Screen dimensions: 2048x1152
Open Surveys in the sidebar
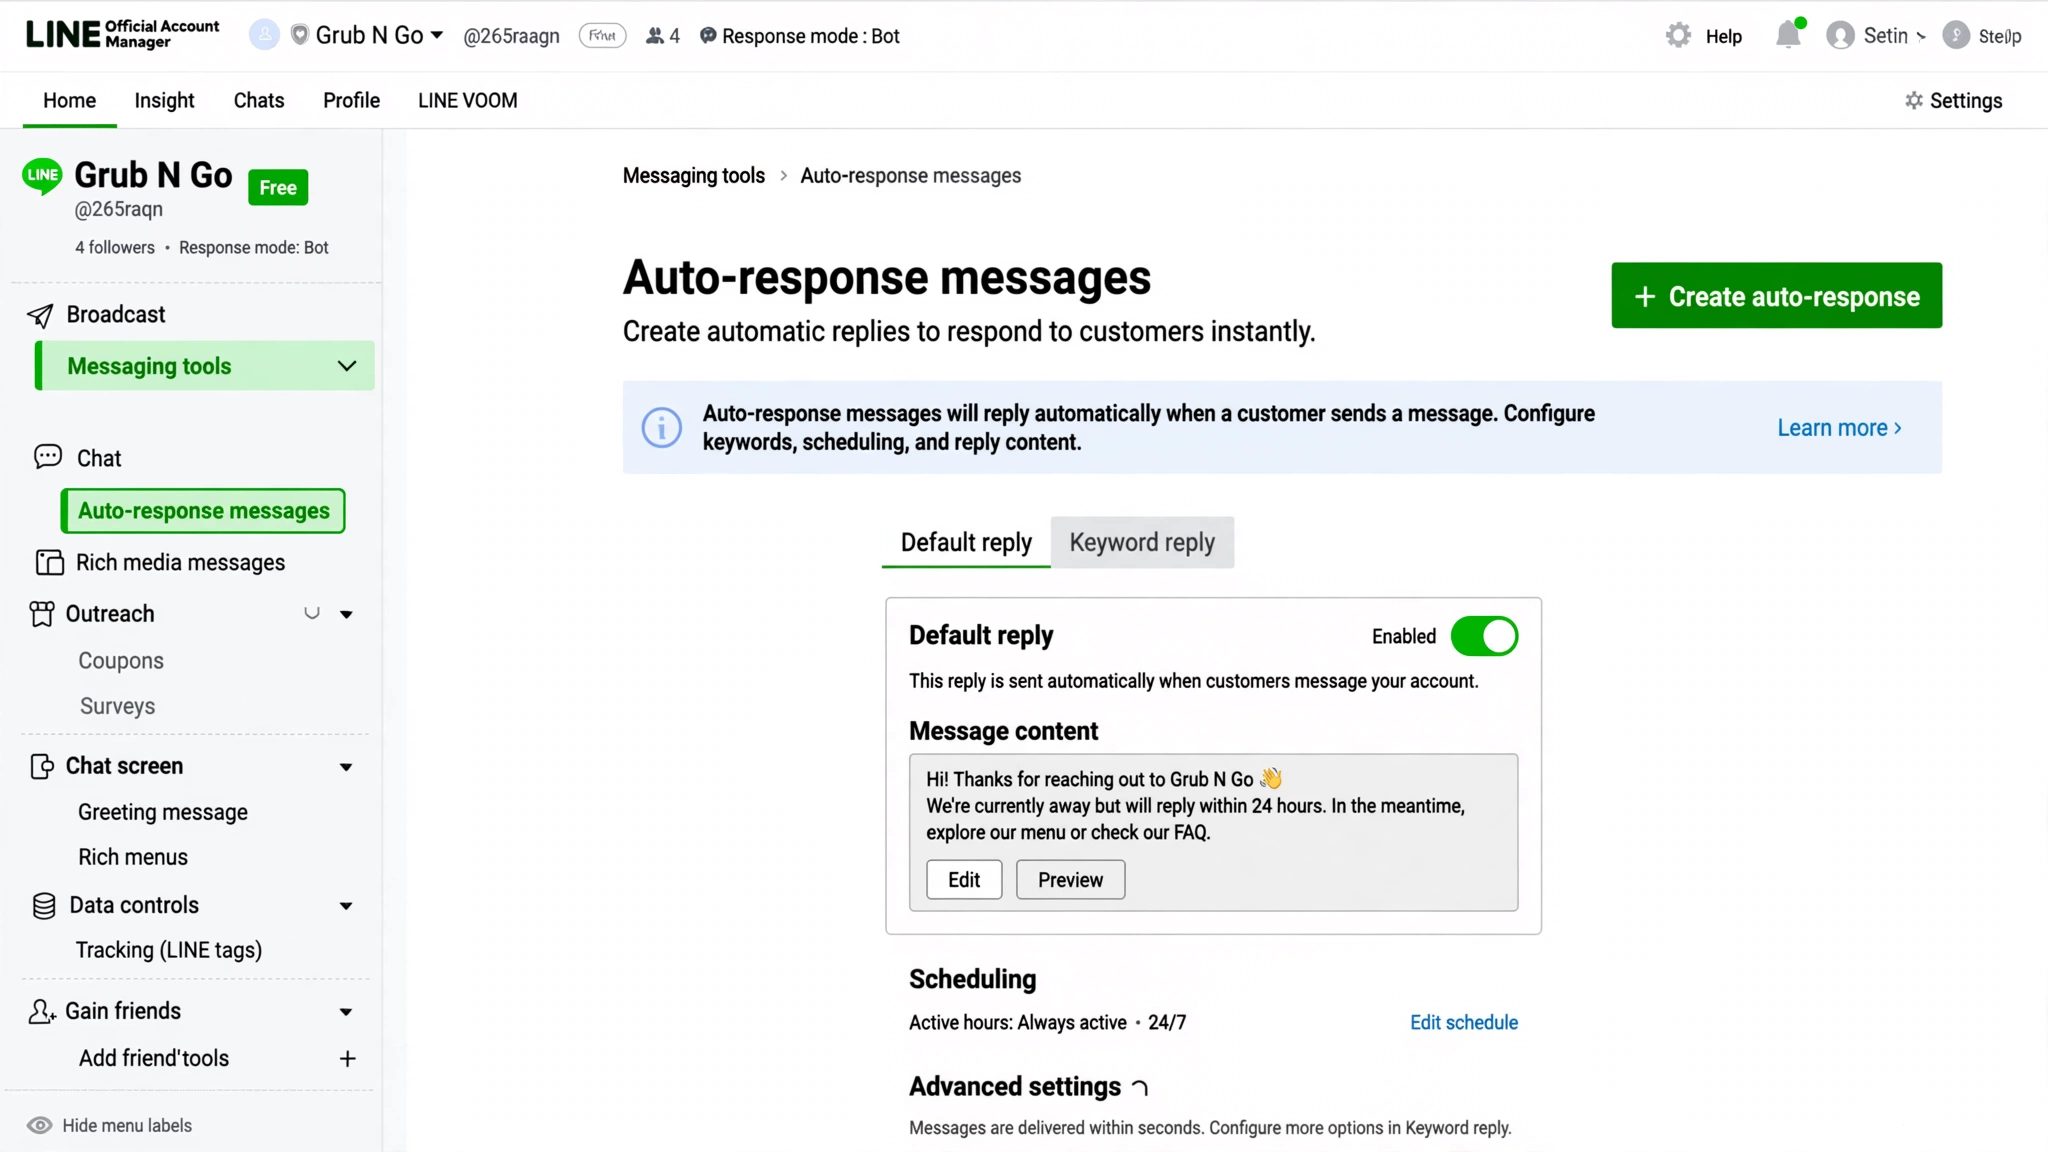(117, 706)
